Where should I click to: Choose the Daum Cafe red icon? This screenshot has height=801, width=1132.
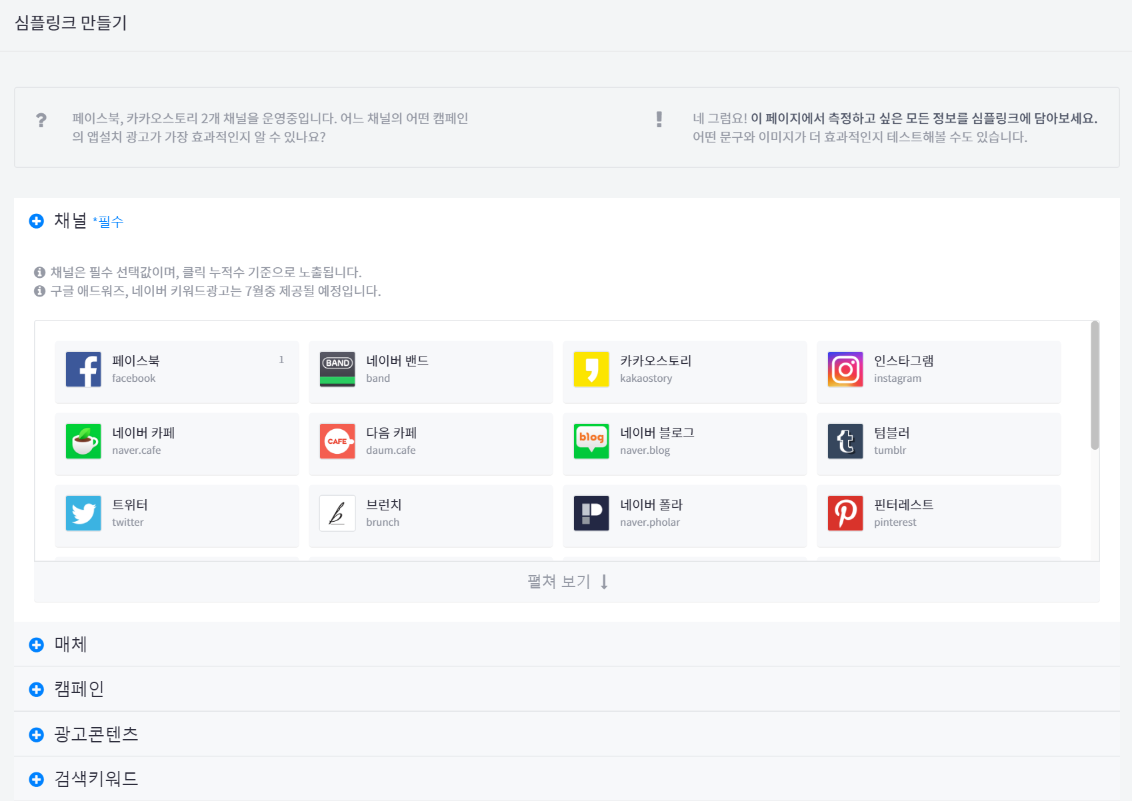[x=337, y=442]
